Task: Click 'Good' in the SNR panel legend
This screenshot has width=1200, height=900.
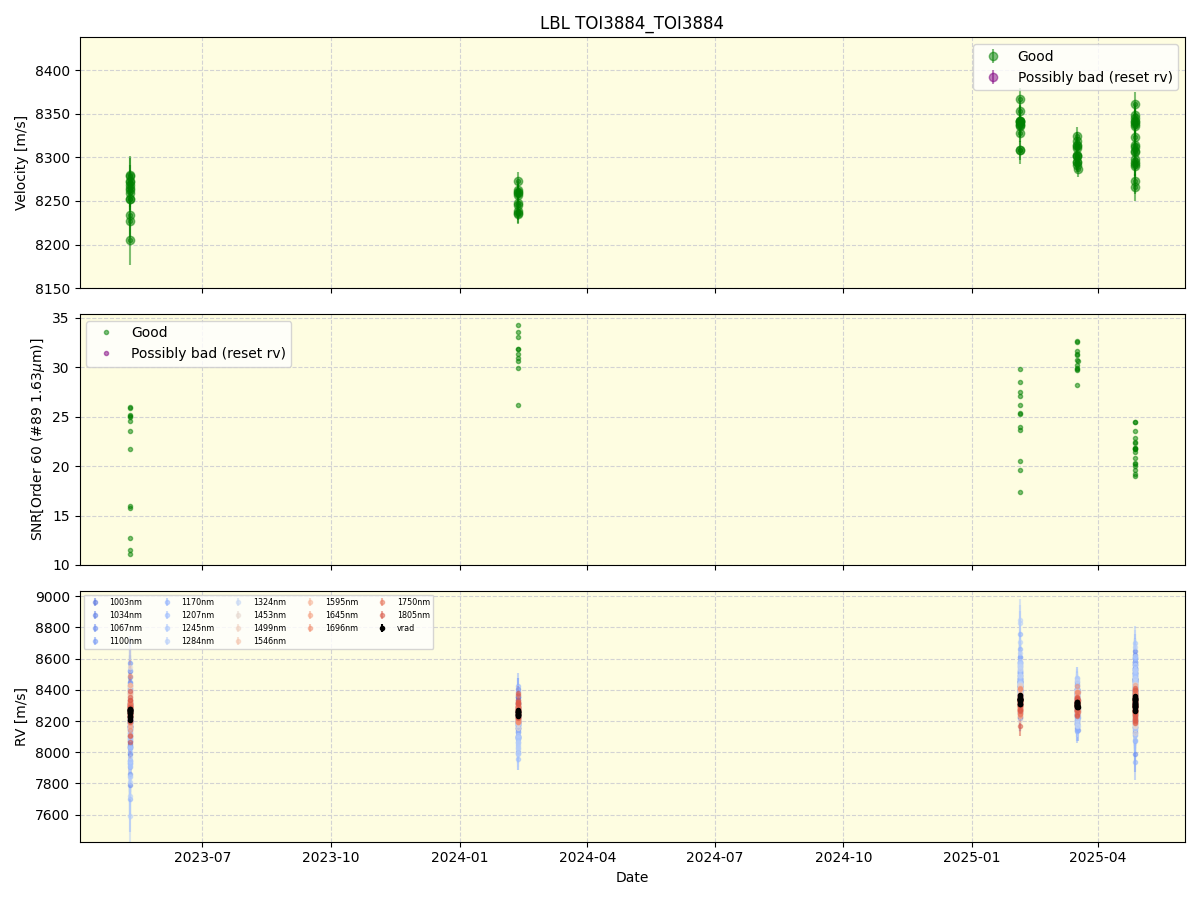Action: click(149, 333)
